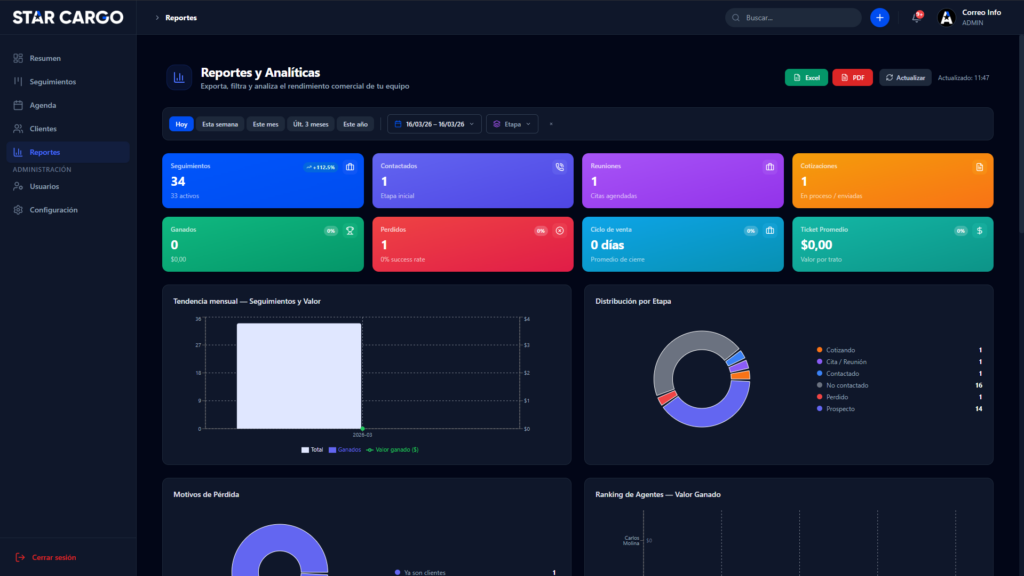Click the Reportes bar chart sidebar icon
Screen dimensions: 1024x576
(x=18, y=152)
